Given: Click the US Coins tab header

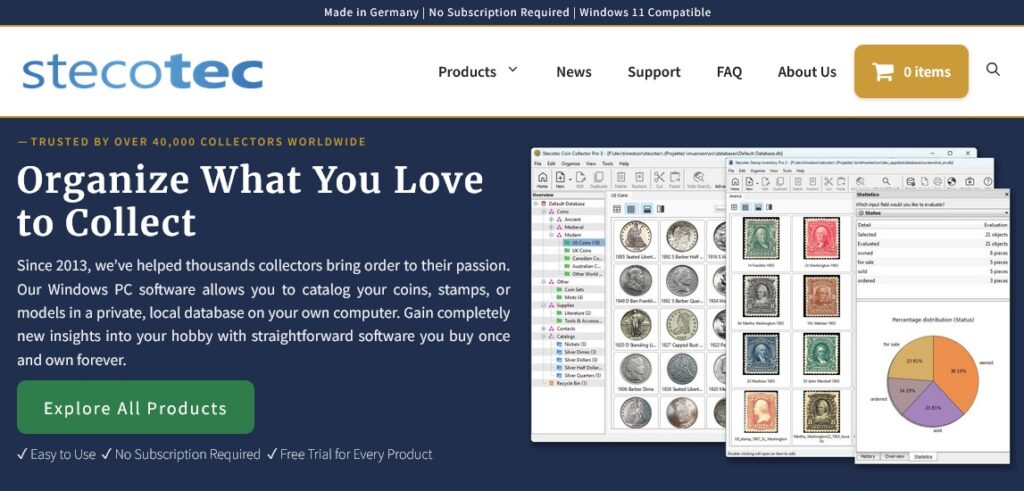Looking at the screenshot, I should tap(619, 196).
